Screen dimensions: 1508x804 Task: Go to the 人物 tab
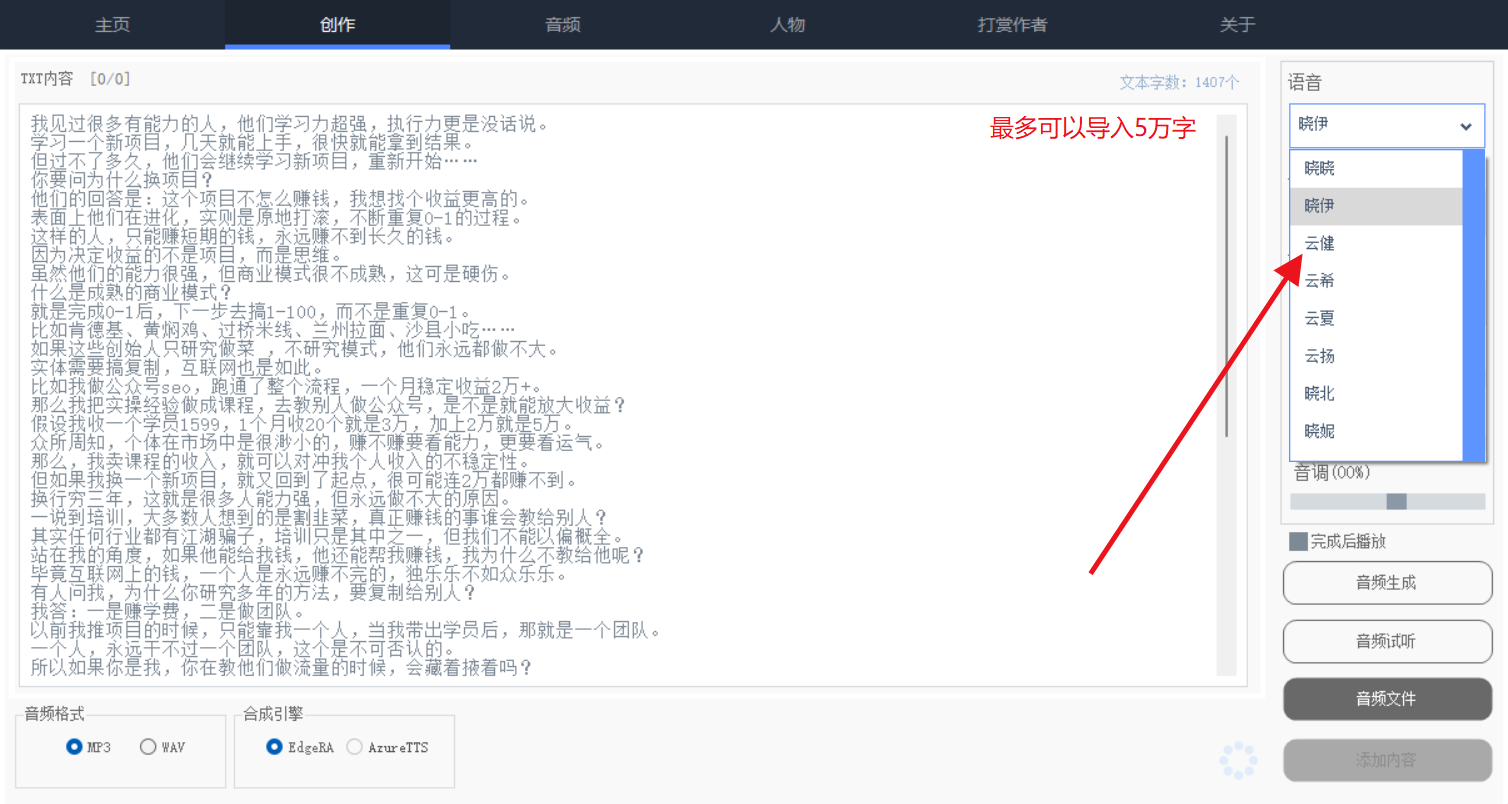click(787, 25)
